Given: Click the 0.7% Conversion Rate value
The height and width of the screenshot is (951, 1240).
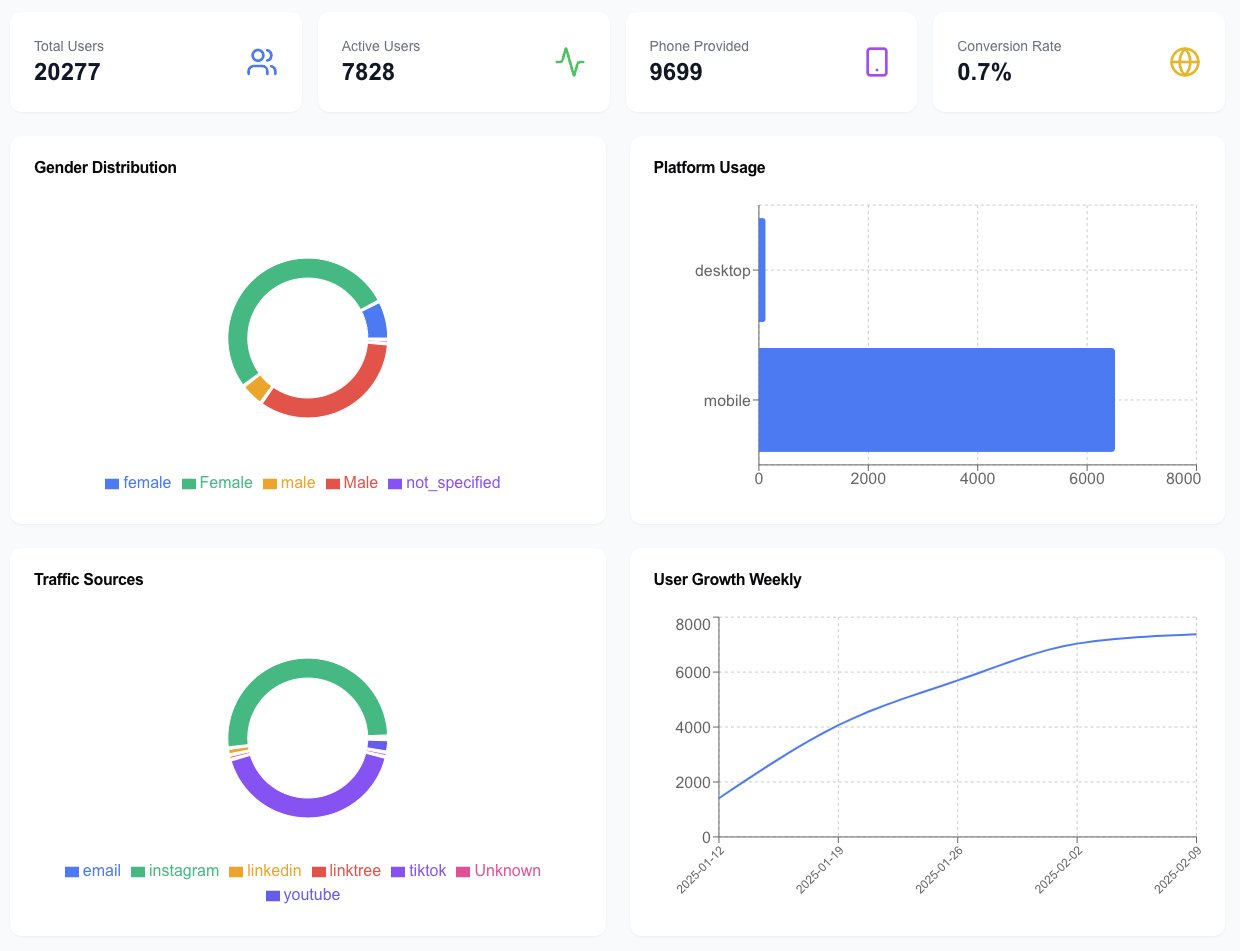Looking at the screenshot, I should tap(984, 72).
